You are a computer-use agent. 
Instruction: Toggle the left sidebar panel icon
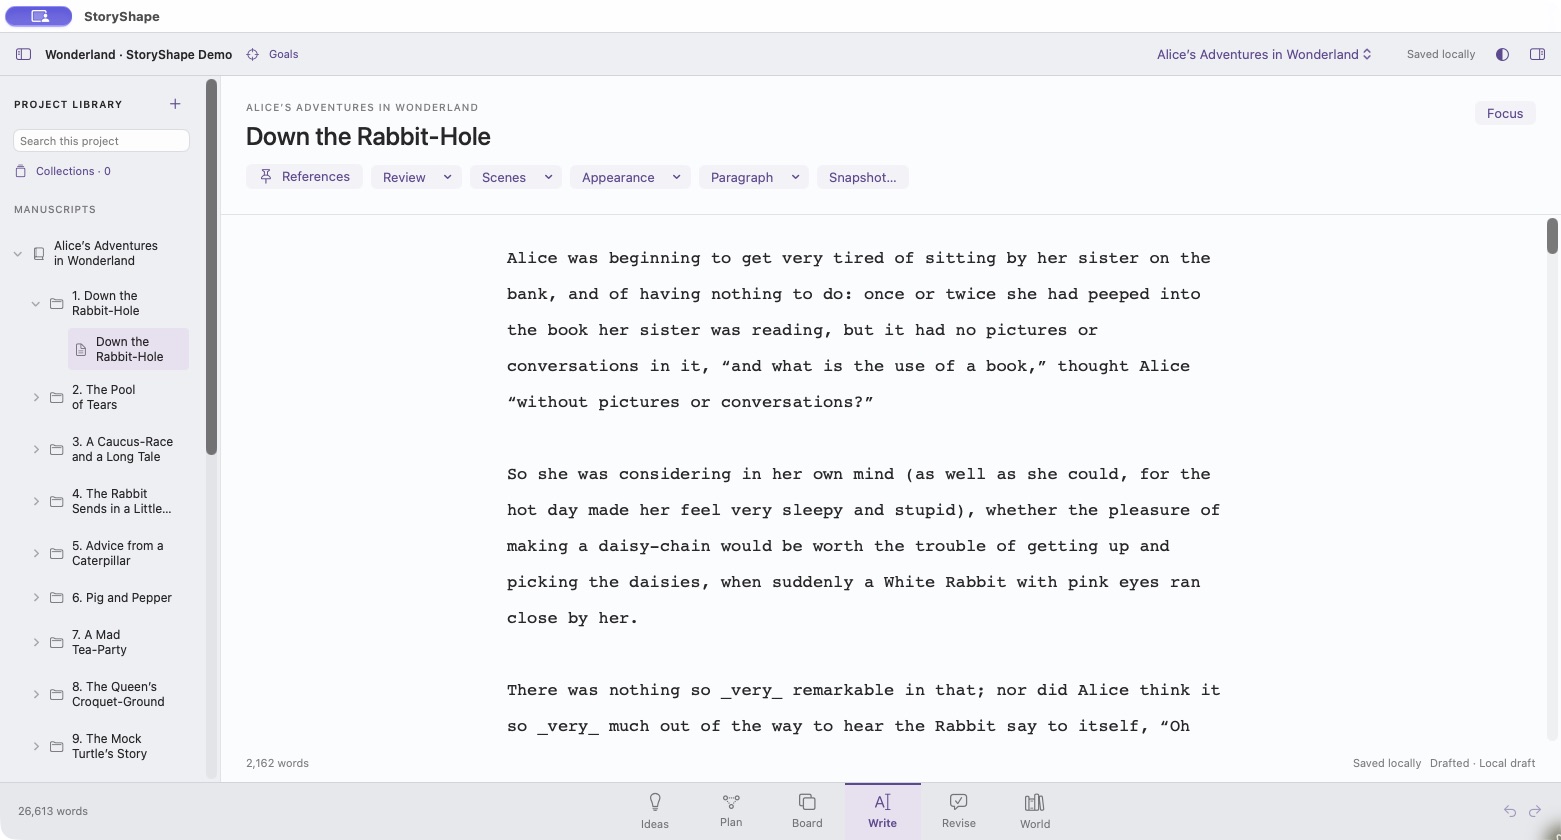click(23, 54)
